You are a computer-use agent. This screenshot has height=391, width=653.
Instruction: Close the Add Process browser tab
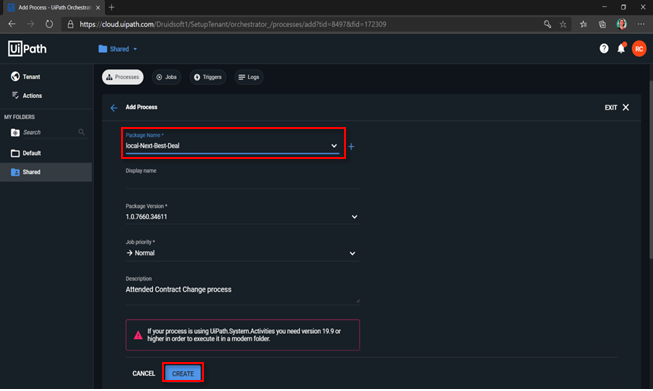point(98,7)
